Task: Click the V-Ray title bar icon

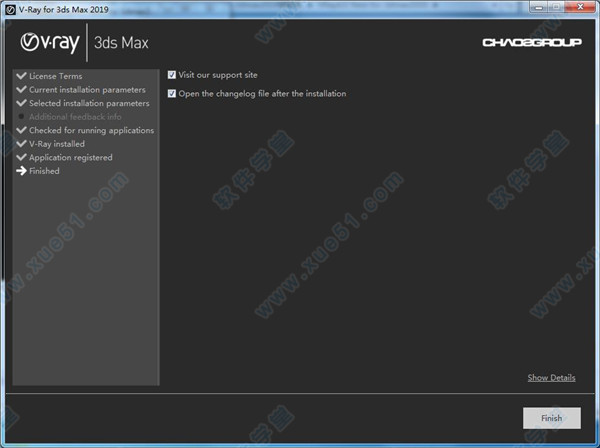Action: 10,10
